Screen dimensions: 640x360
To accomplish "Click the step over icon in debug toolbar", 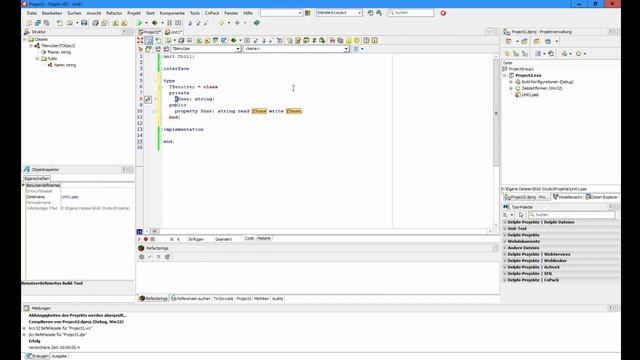I will click(198, 23).
